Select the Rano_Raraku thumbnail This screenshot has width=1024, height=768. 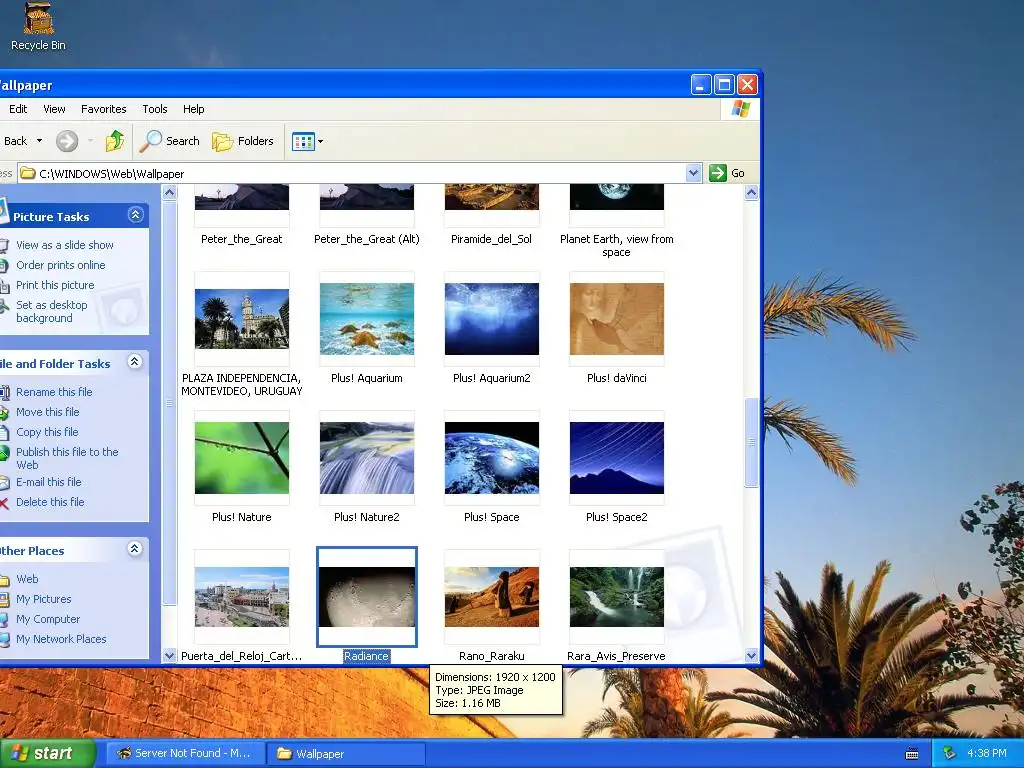[x=492, y=597]
